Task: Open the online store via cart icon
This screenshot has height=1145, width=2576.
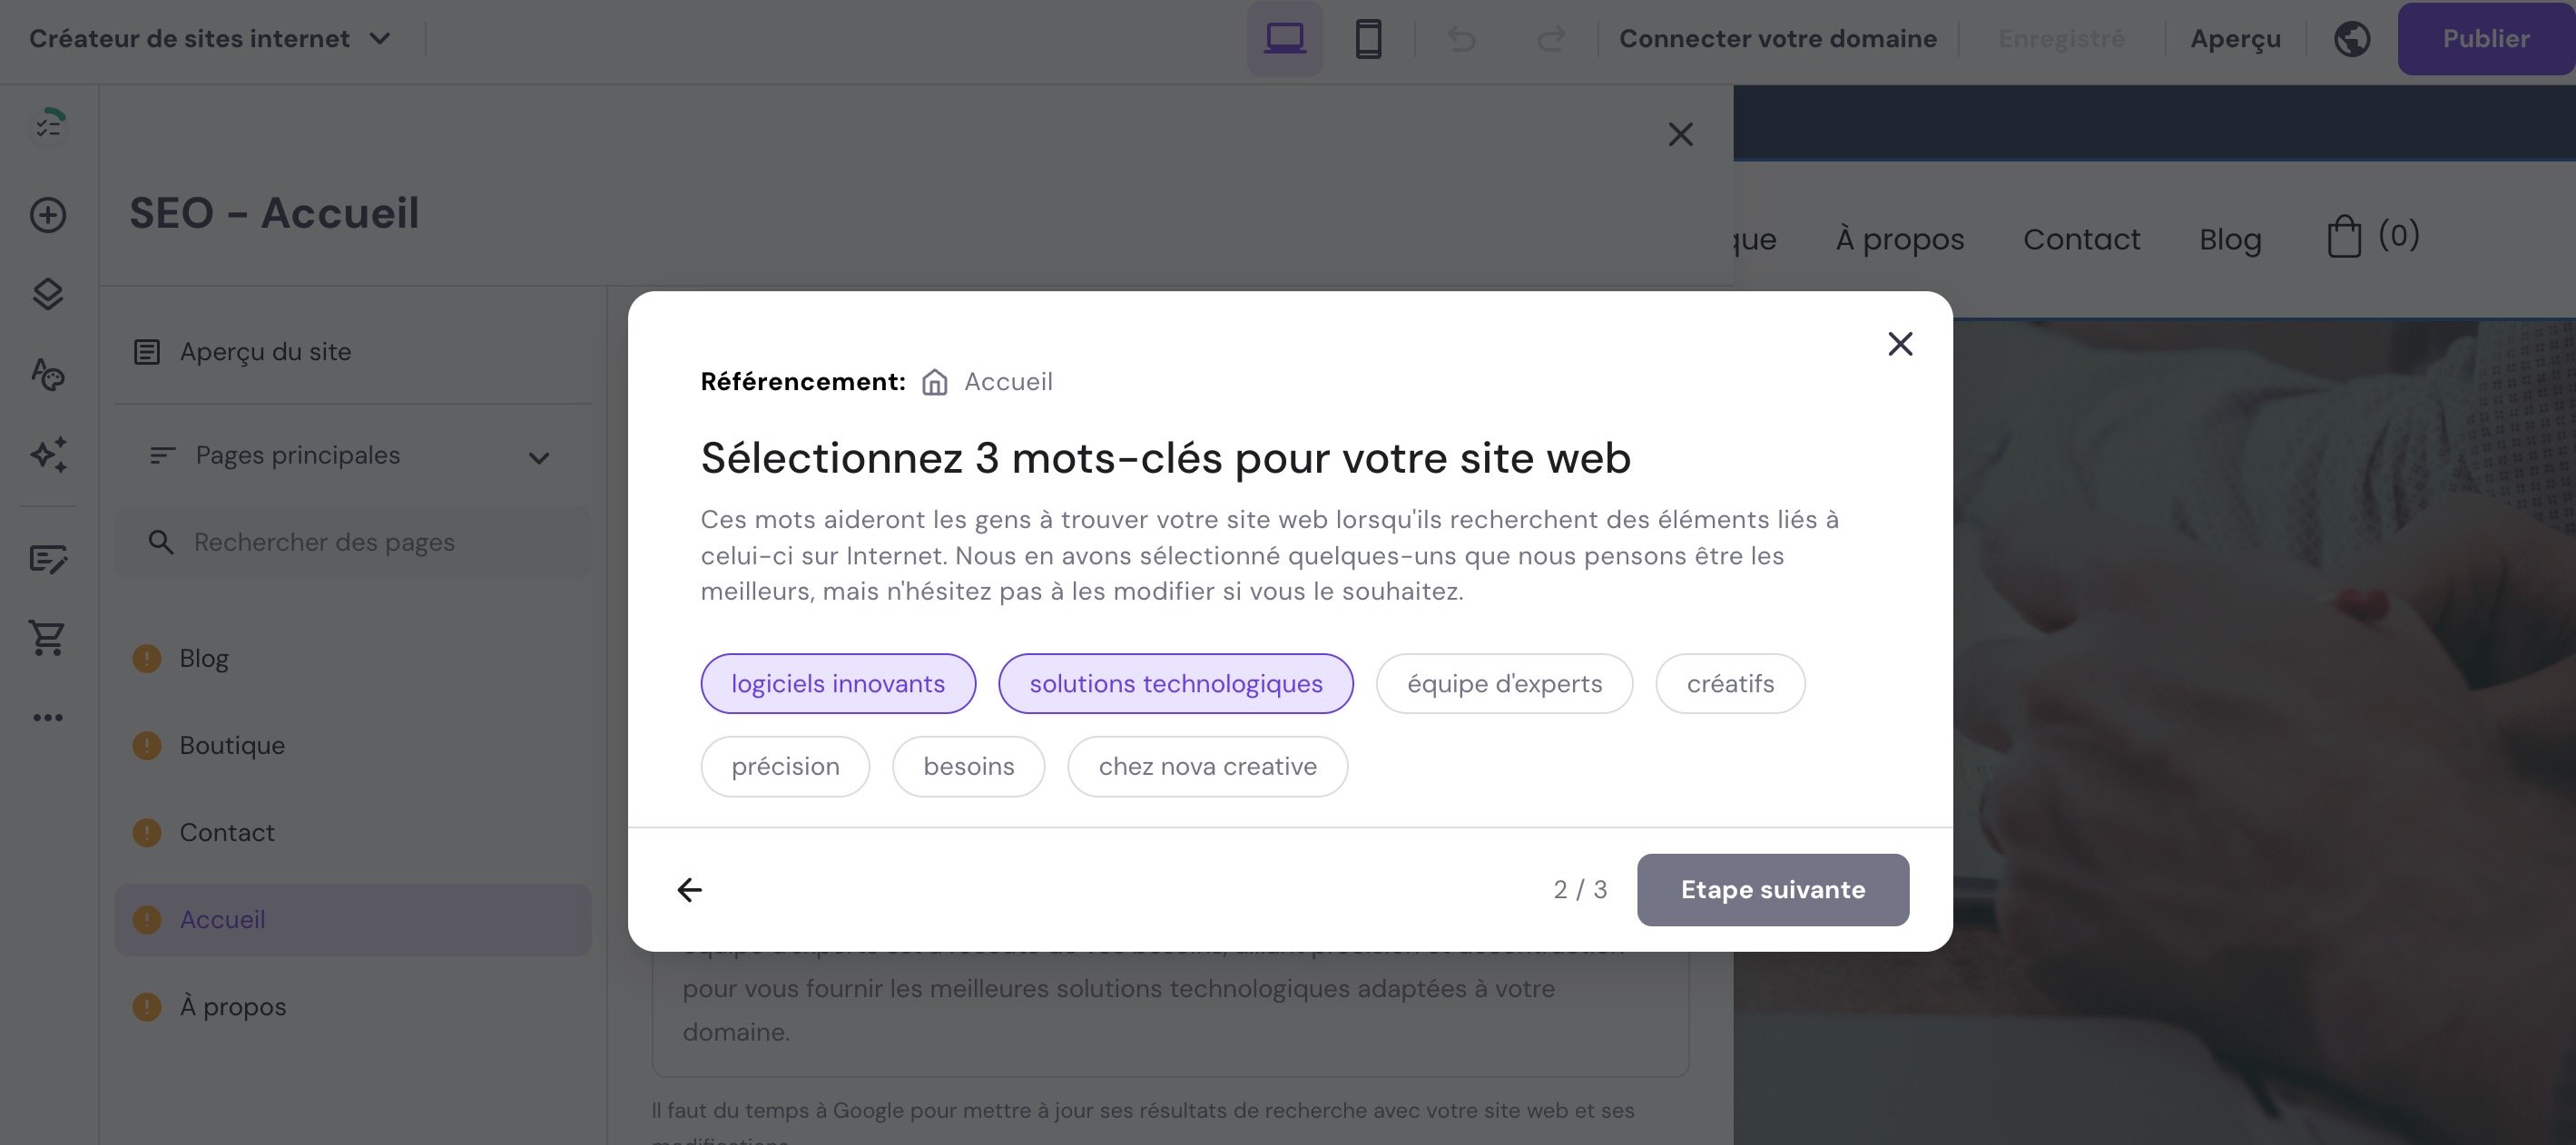Action: [46, 638]
